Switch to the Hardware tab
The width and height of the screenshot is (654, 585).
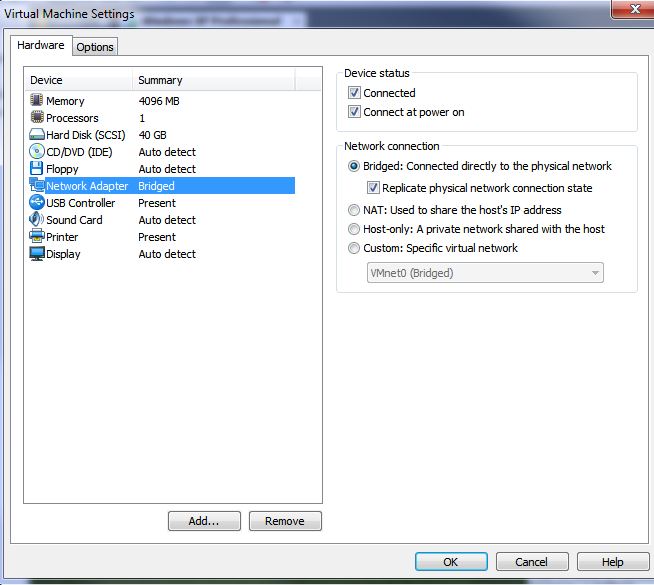41,45
